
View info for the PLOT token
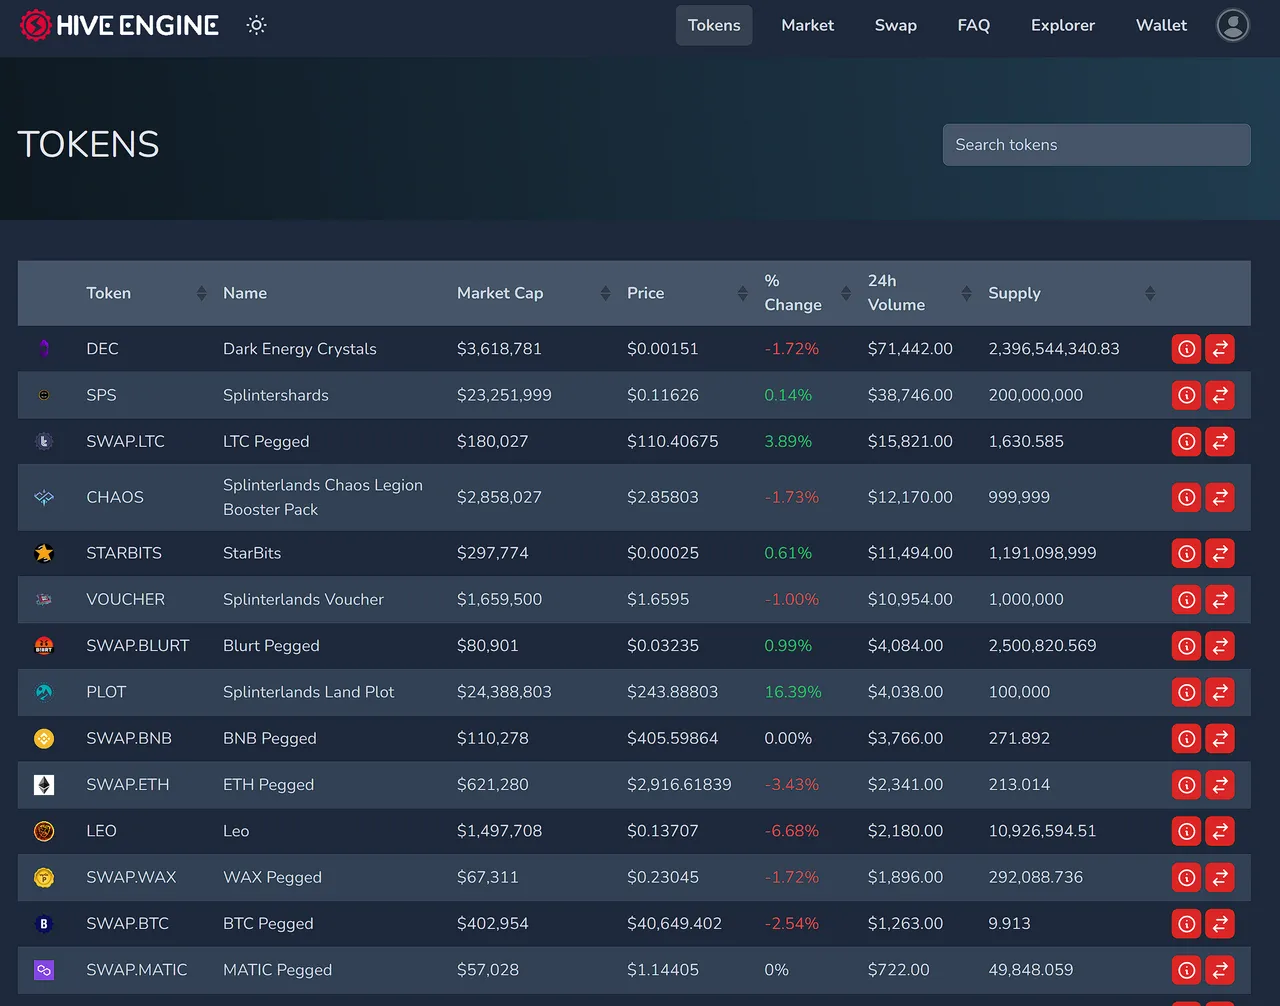(1186, 692)
